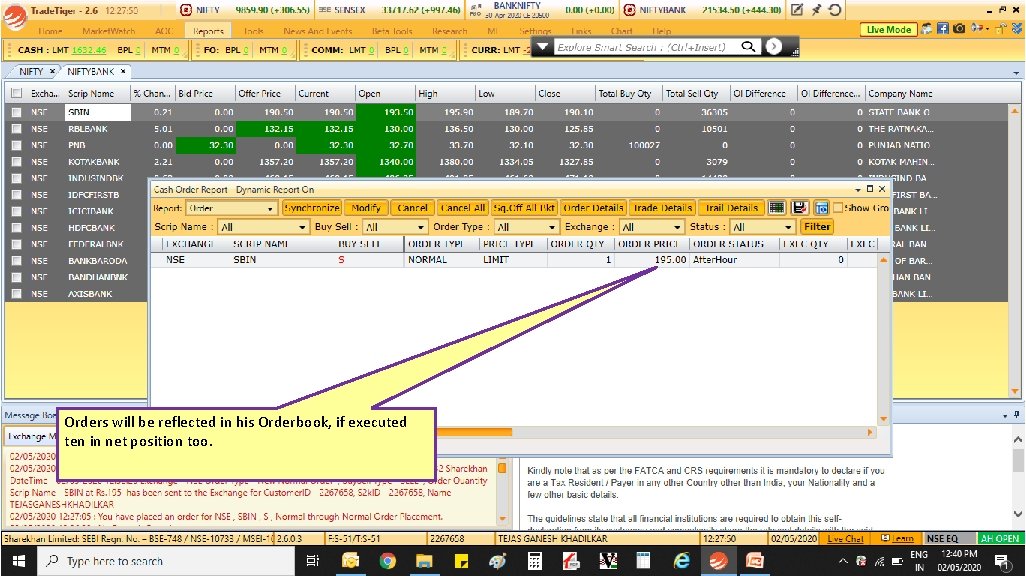Image resolution: width=1026 pixels, height=576 pixels.
Task: Open the News And Events menu
Action: coord(317,31)
